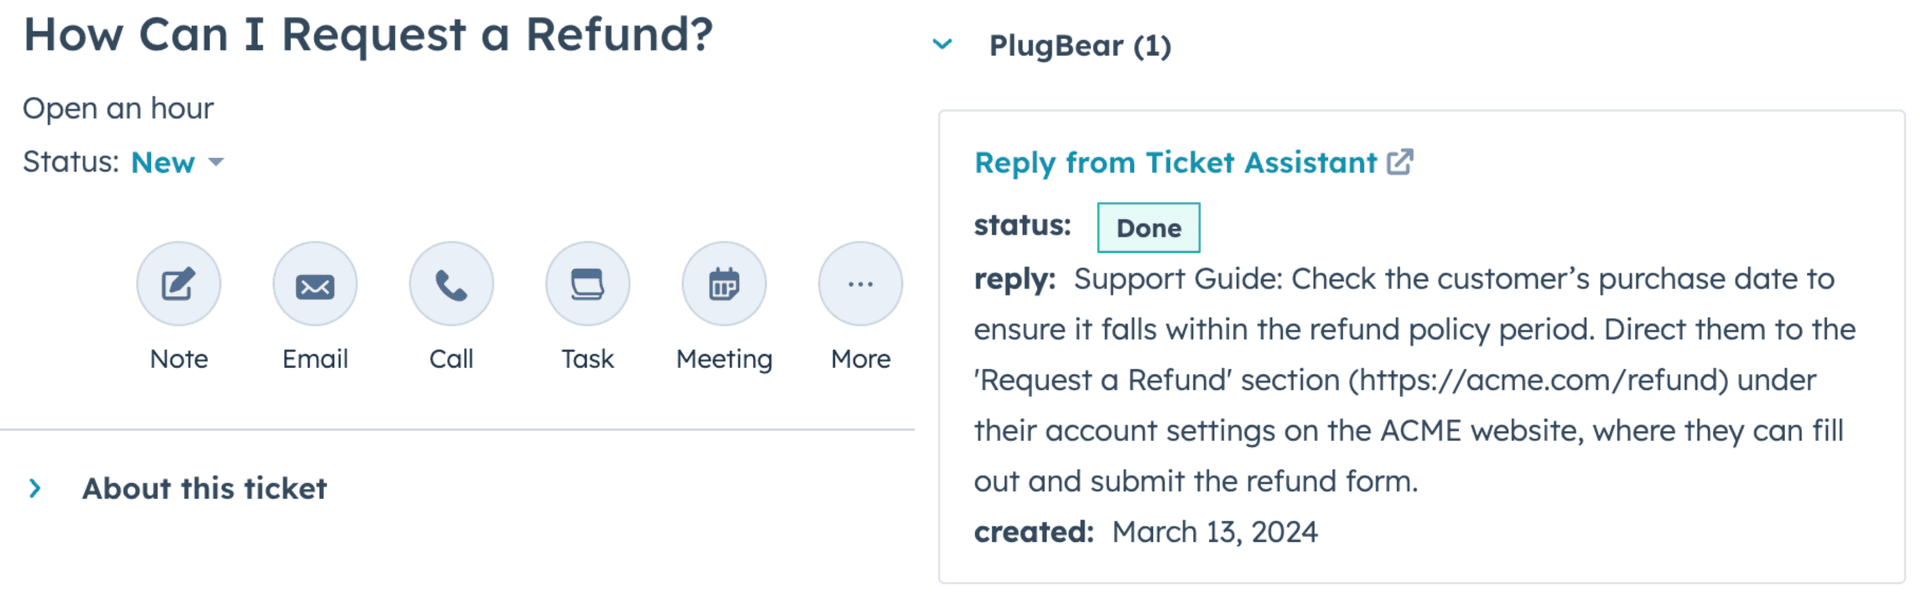Click the March 13, 2024 created date

point(1214,531)
